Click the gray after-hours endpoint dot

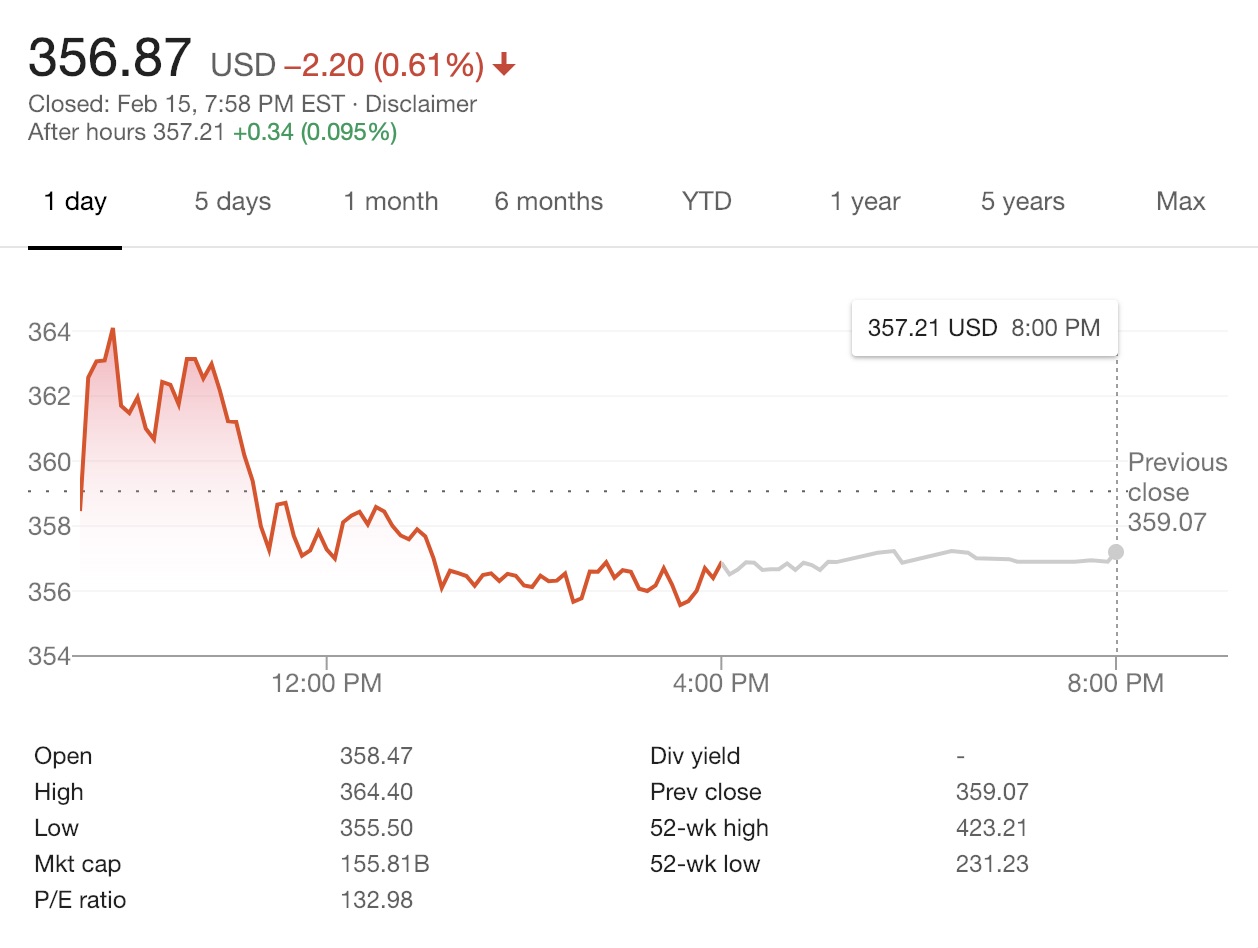pos(1116,552)
